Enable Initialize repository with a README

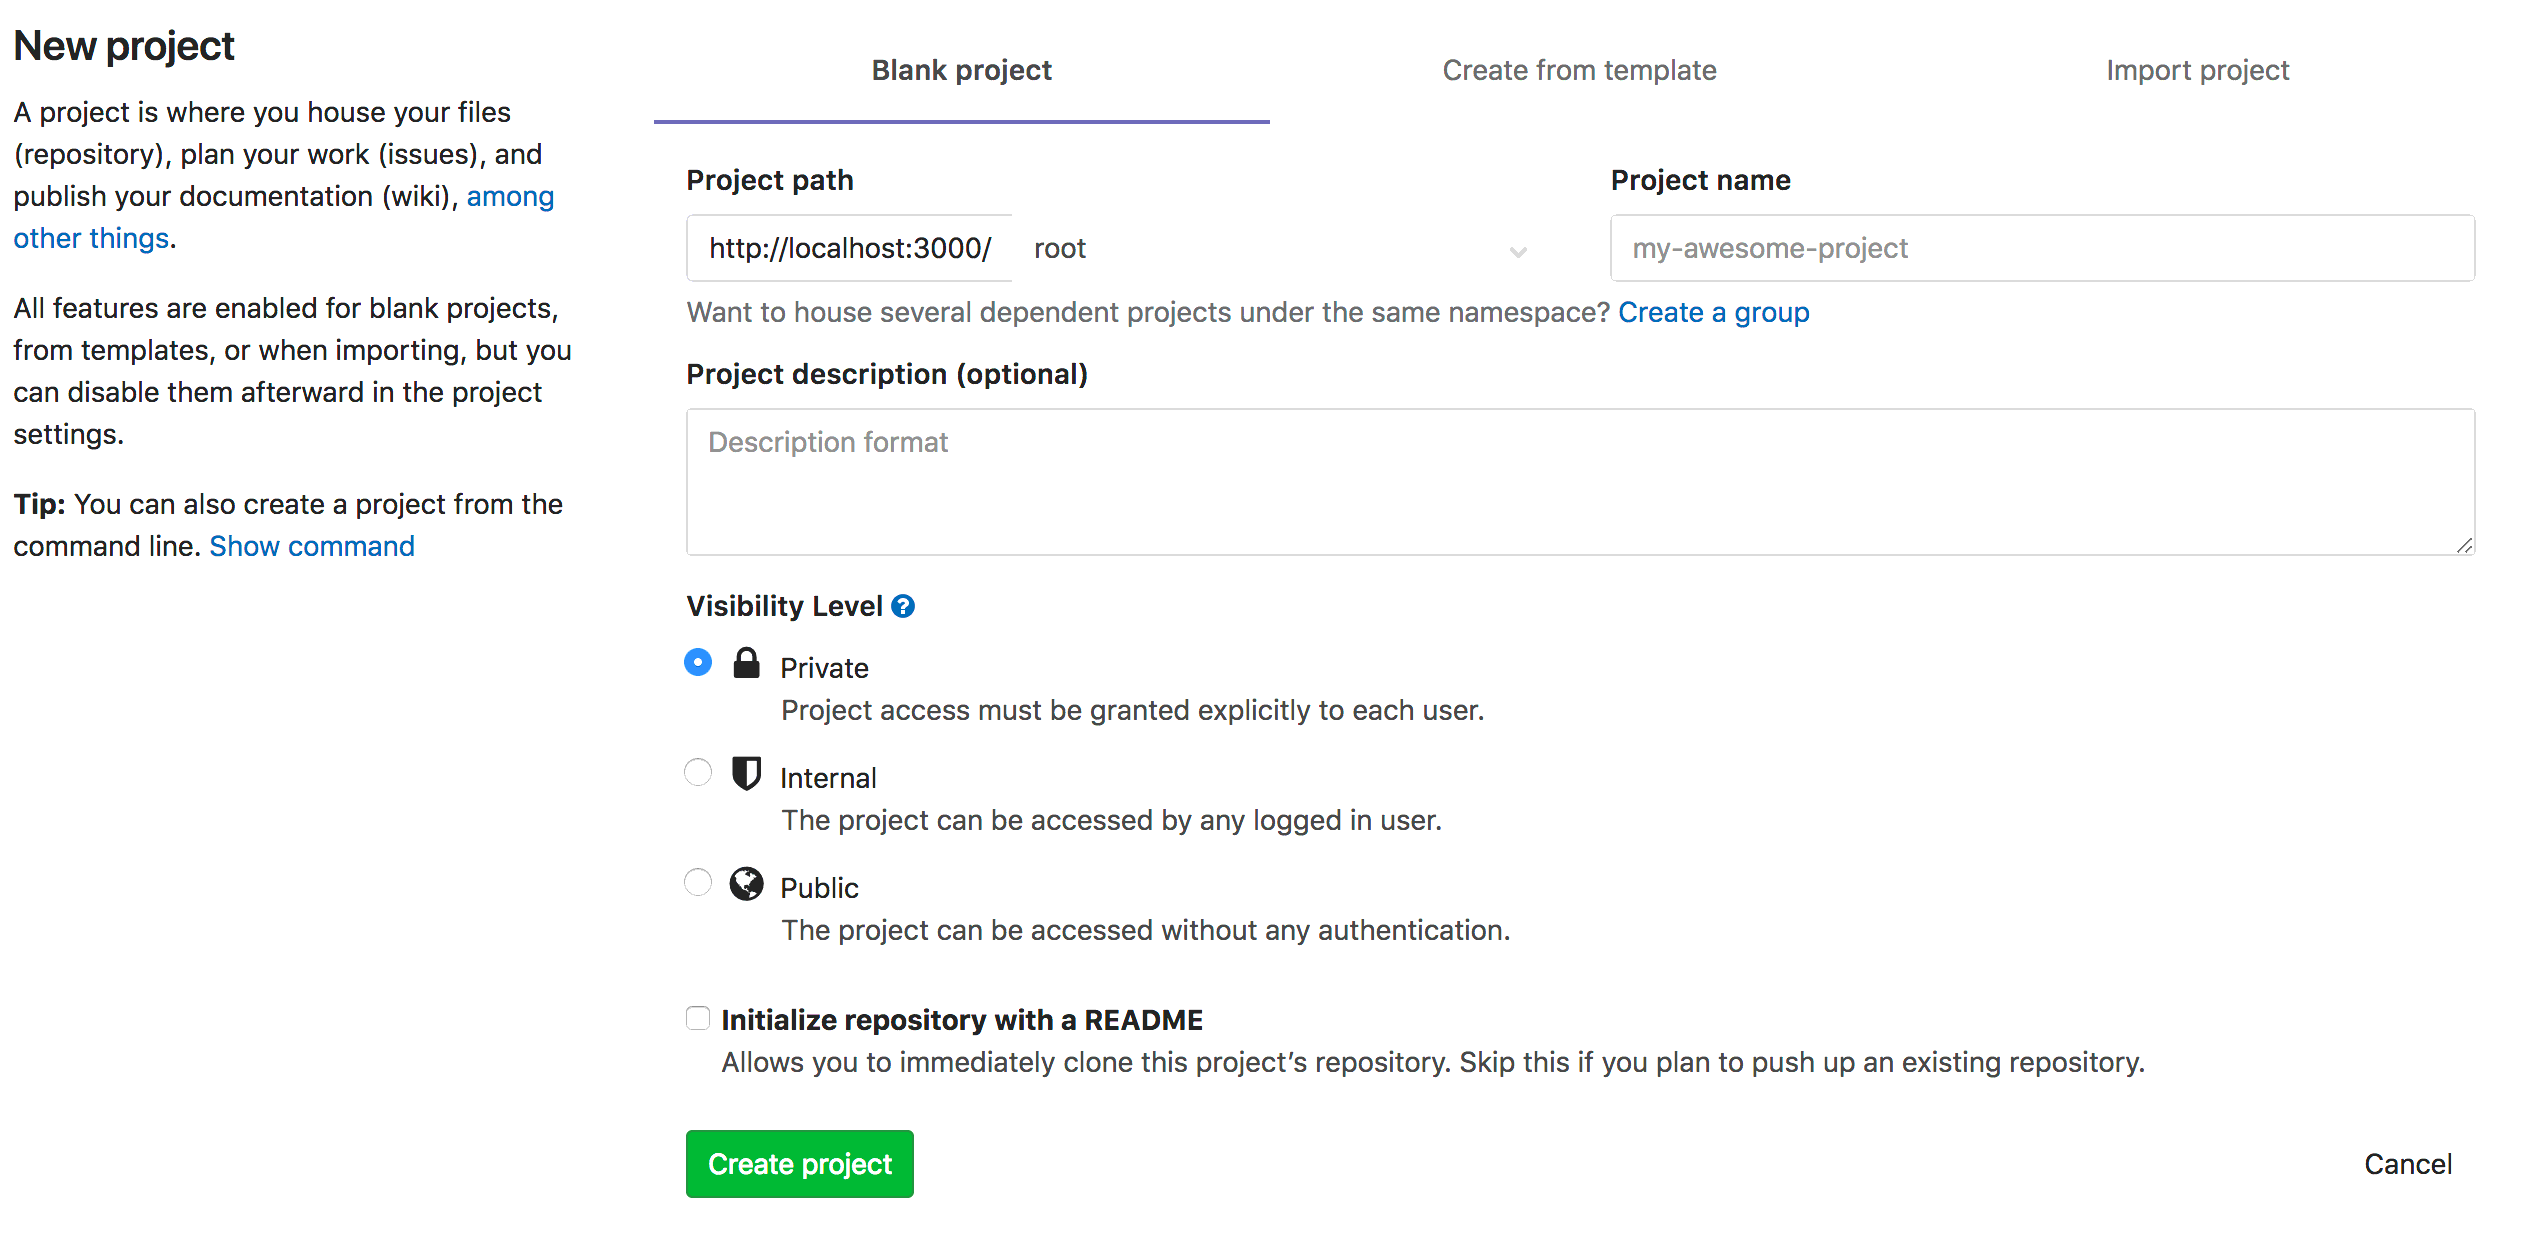(697, 1018)
